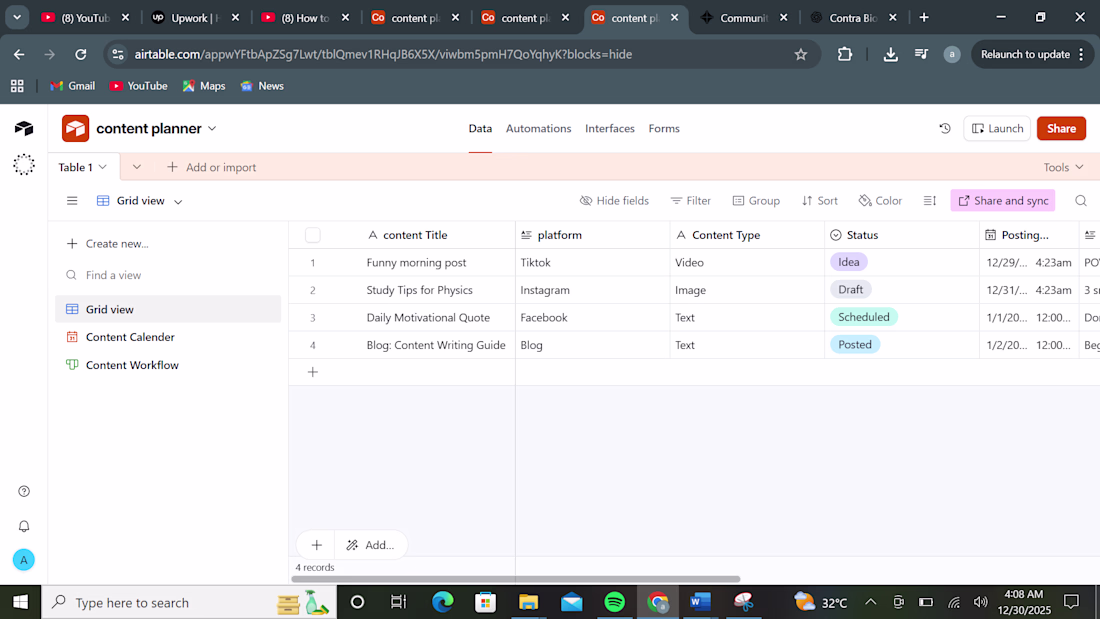Click the row height icon

930,201
